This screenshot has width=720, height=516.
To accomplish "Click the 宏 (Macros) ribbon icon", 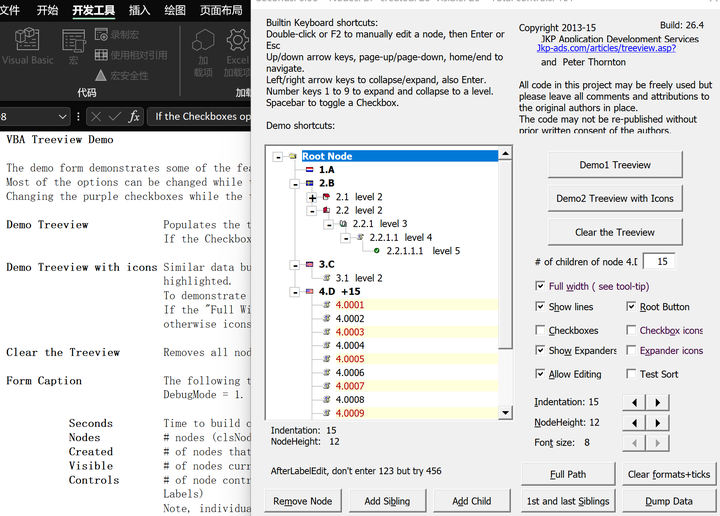I will click(x=73, y=41).
